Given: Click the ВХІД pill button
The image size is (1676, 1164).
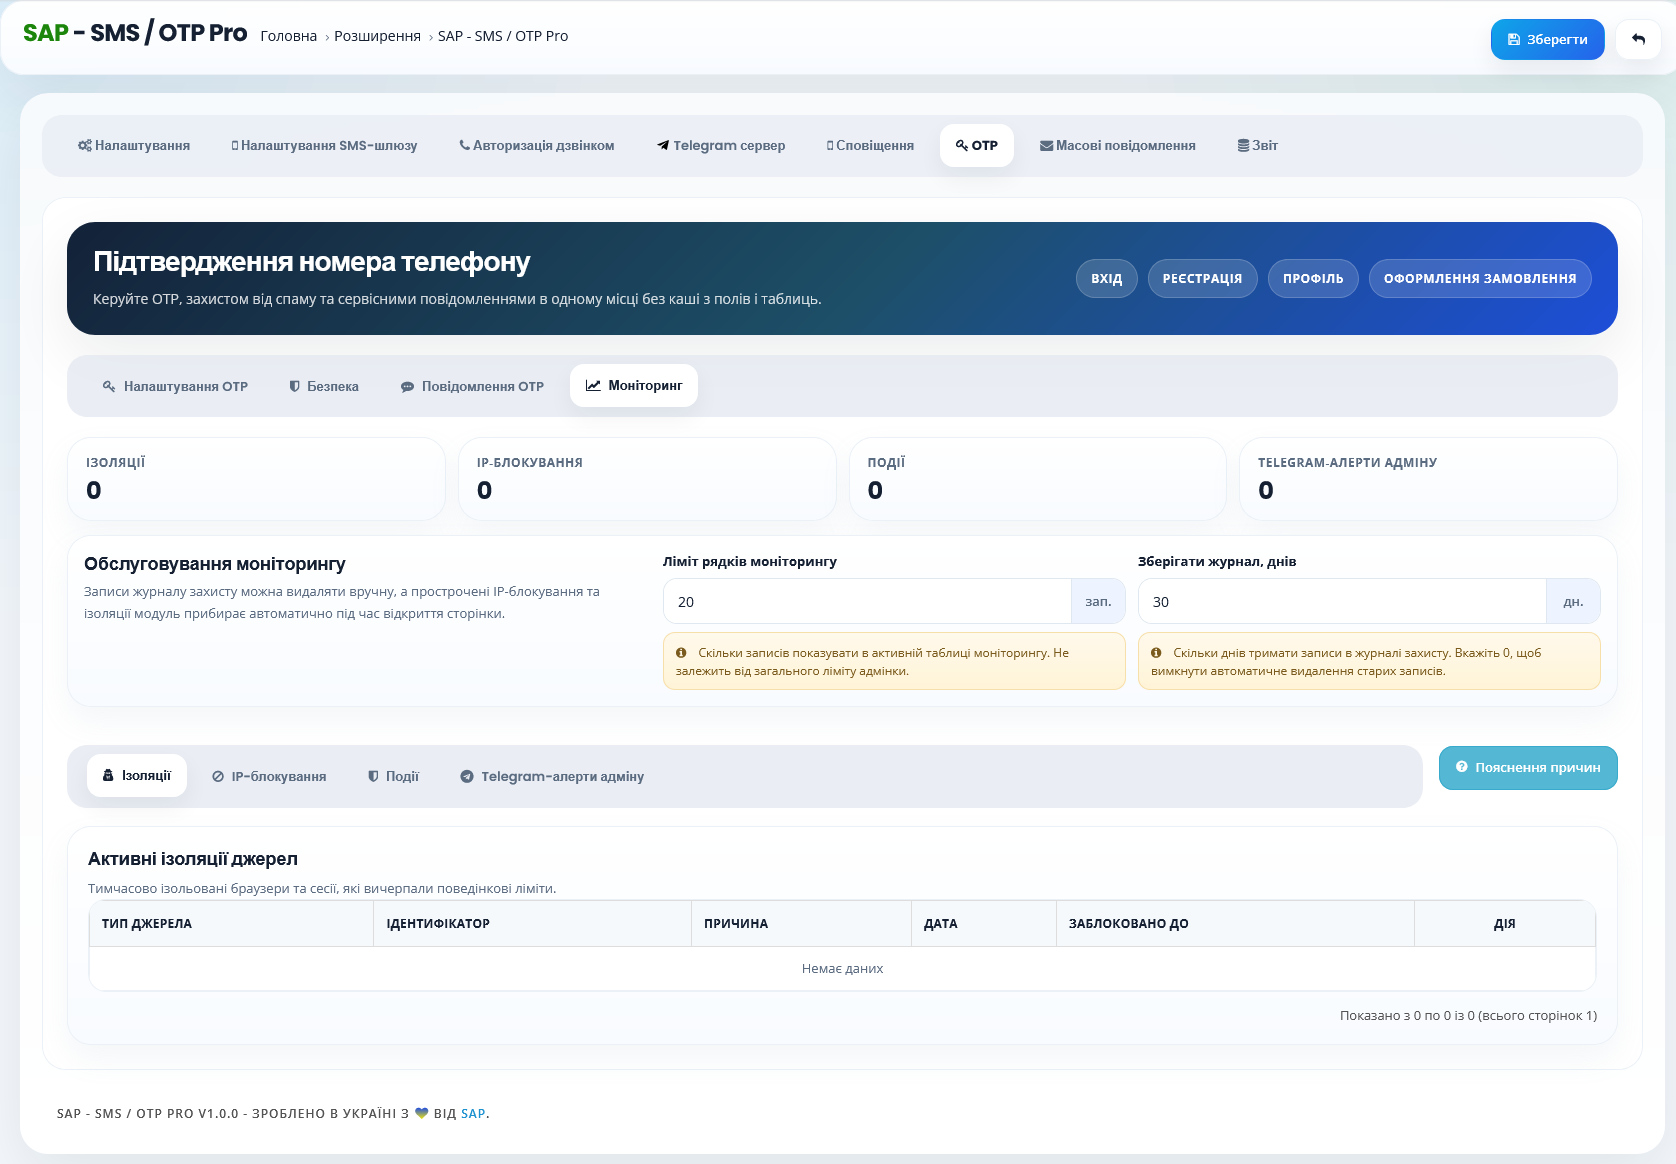Looking at the screenshot, I should (1106, 278).
